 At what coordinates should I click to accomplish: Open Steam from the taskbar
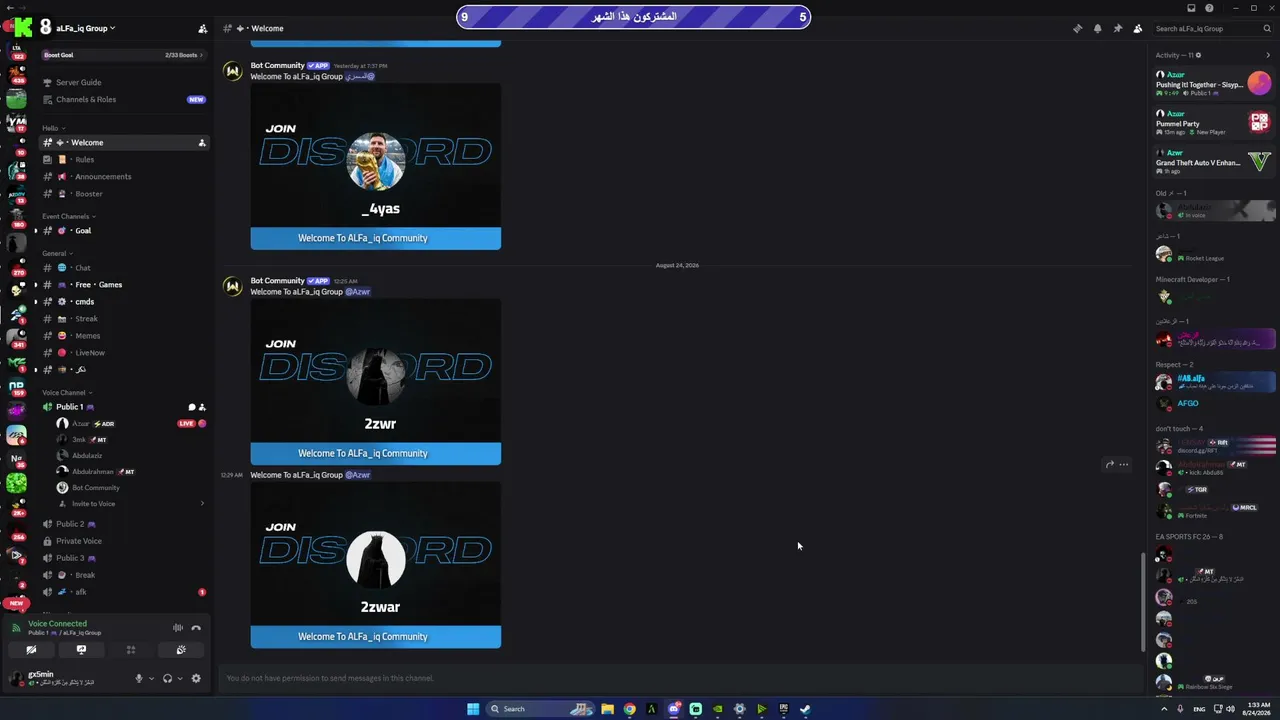pos(805,709)
